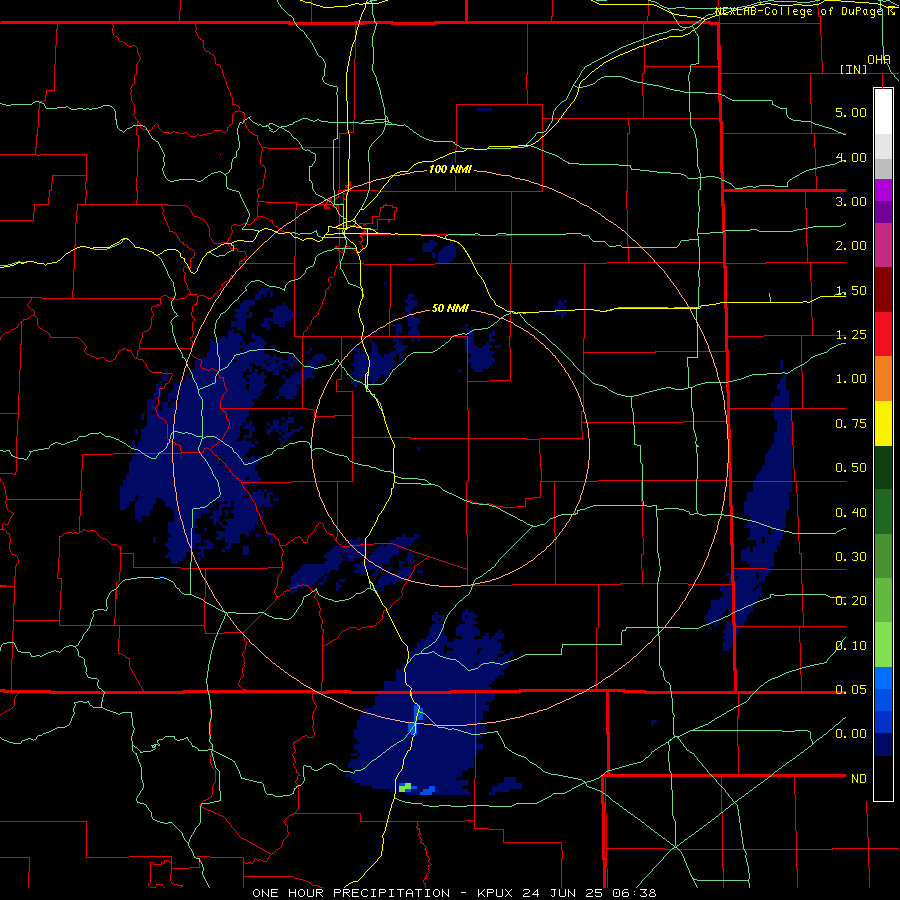Select the 1.00 legend value
The width and height of the screenshot is (900, 900).
851,379
